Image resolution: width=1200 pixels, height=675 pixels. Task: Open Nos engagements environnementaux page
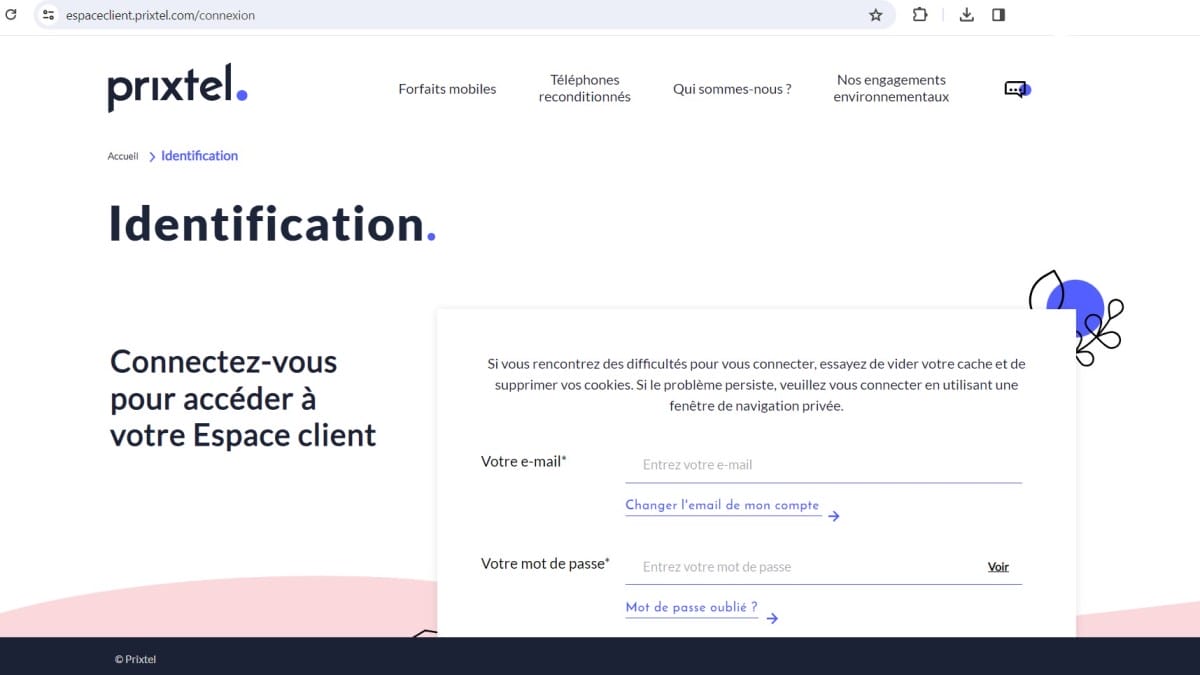pos(891,88)
